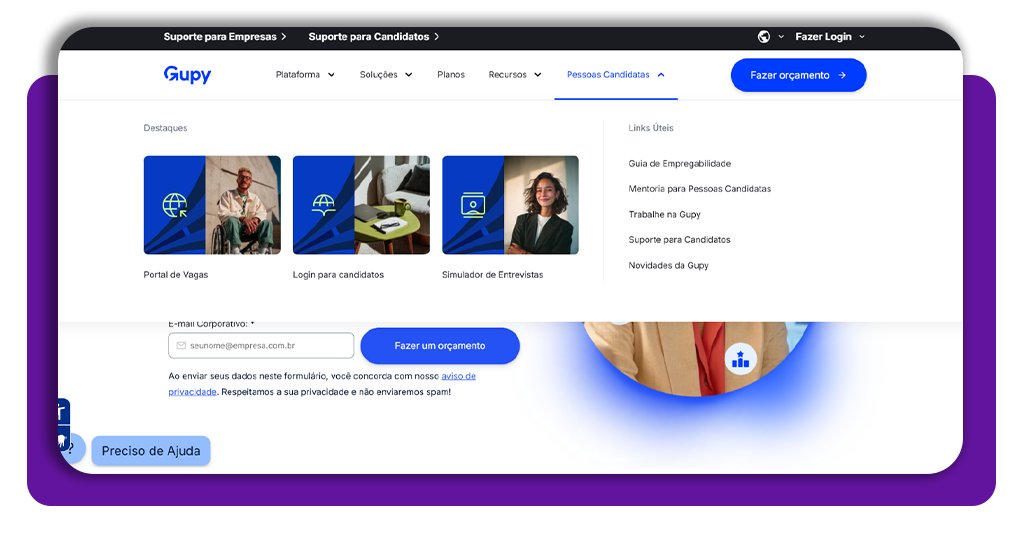Expand the Plataforma dropdown menu
1024x536 pixels.
tap(305, 74)
